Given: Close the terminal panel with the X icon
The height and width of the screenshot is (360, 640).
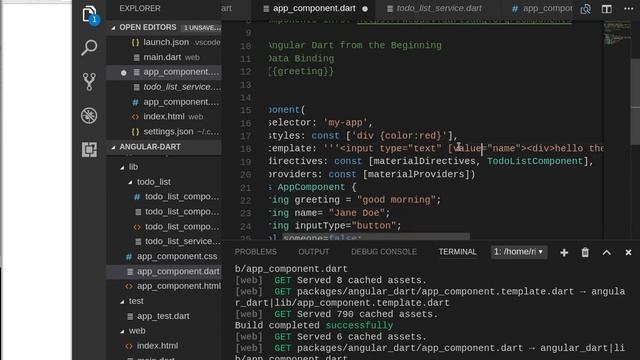Looking at the screenshot, I should pos(628,253).
